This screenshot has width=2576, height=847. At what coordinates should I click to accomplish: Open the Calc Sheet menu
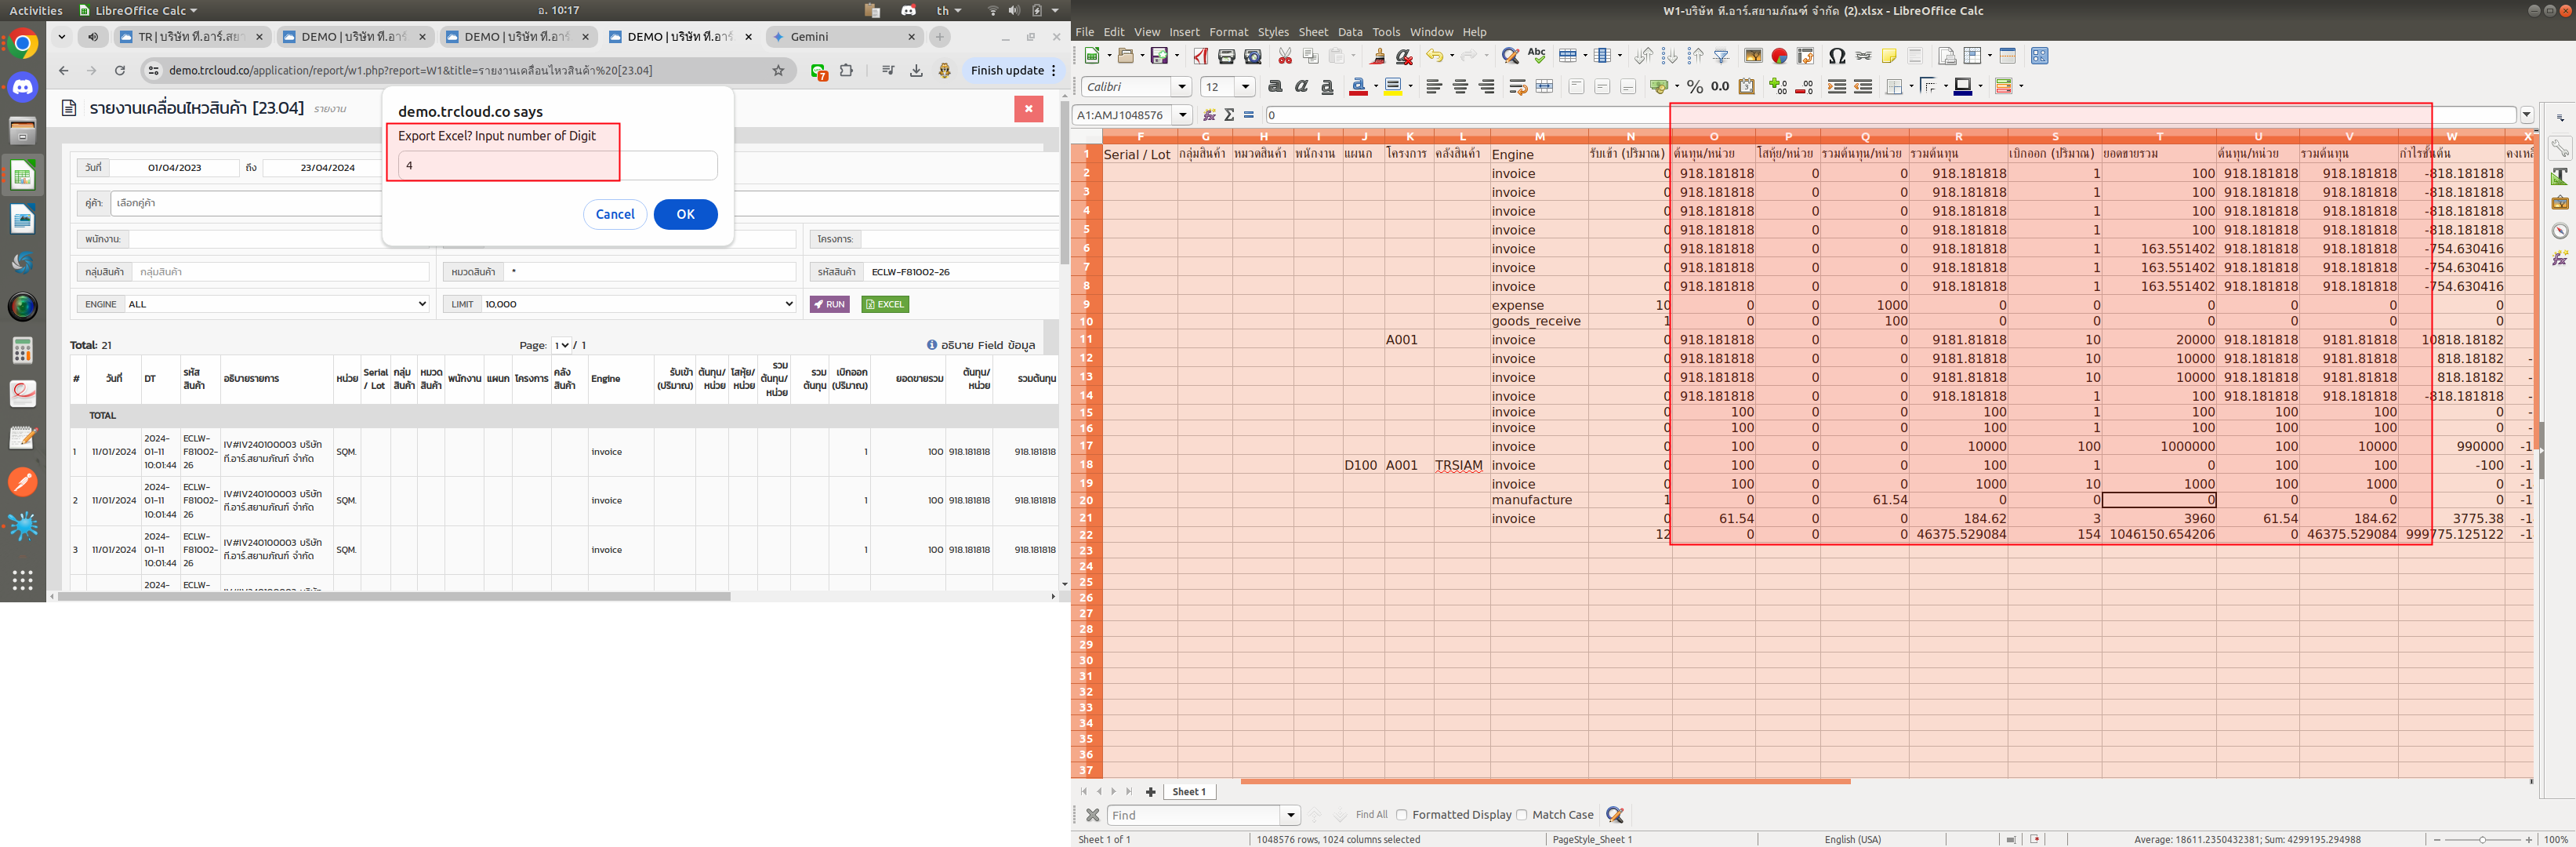(1313, 32)
